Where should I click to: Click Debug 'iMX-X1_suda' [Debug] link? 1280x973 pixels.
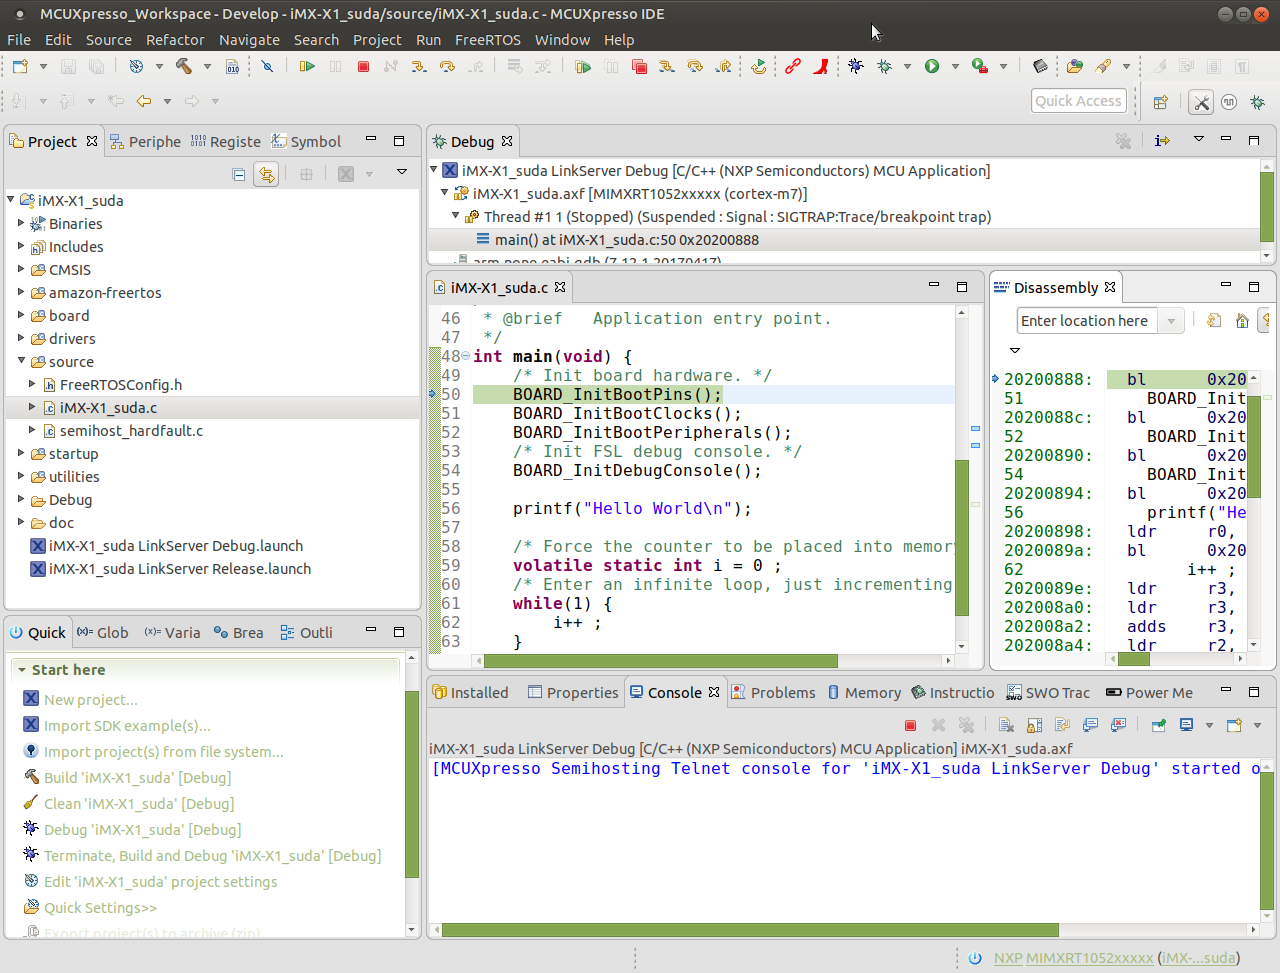tap(142, 830)
